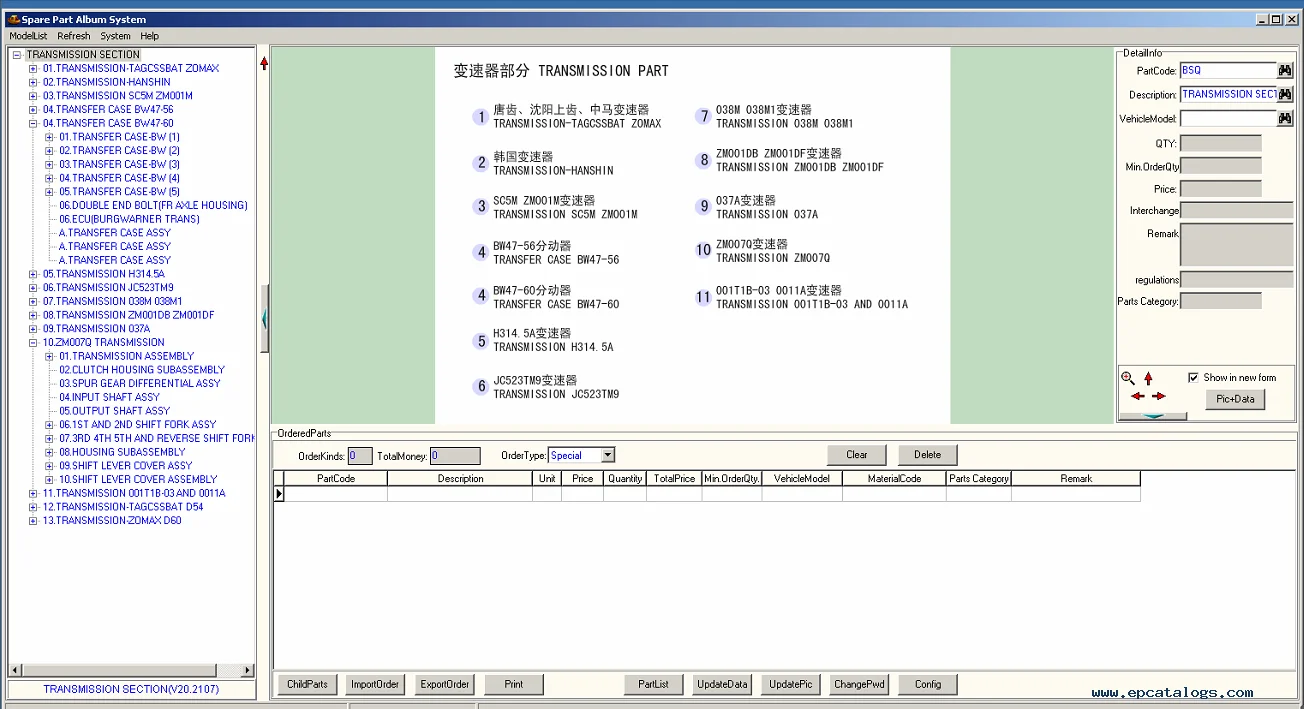Click the ExportOrder button
1304x709 pixels.
(444, 684)
